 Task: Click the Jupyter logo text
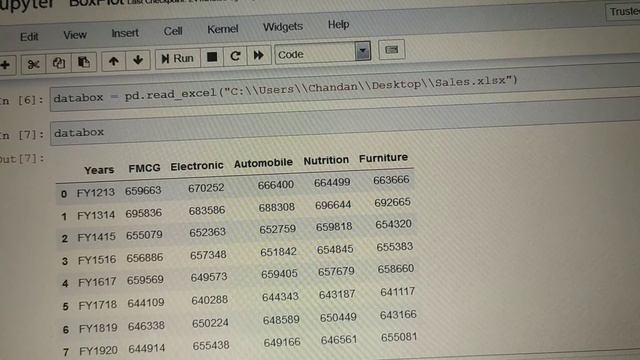[x=27, y=5]
